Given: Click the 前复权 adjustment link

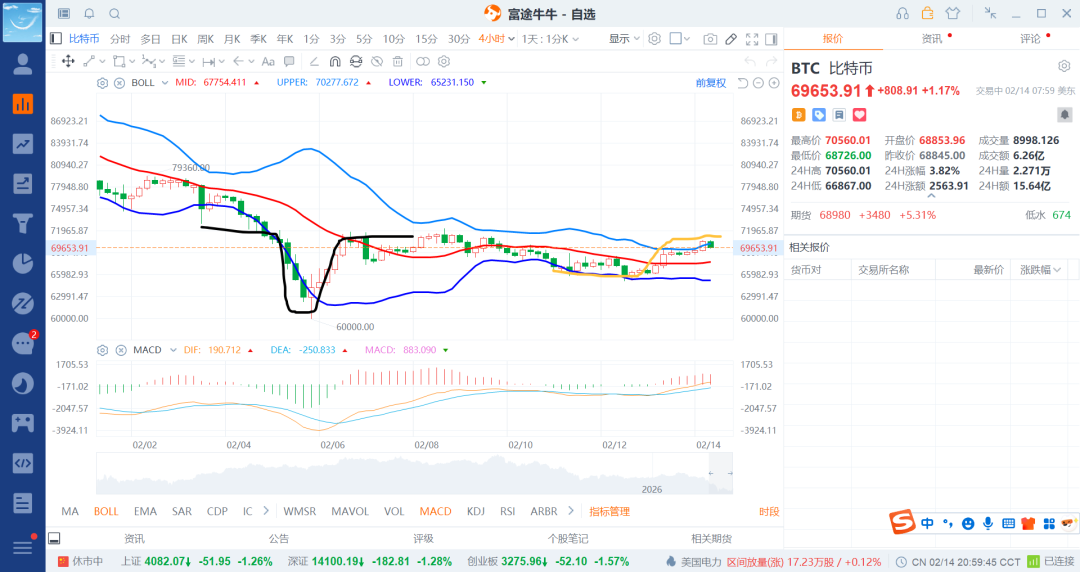Looking at the screenshot, I should coord(710,83).
